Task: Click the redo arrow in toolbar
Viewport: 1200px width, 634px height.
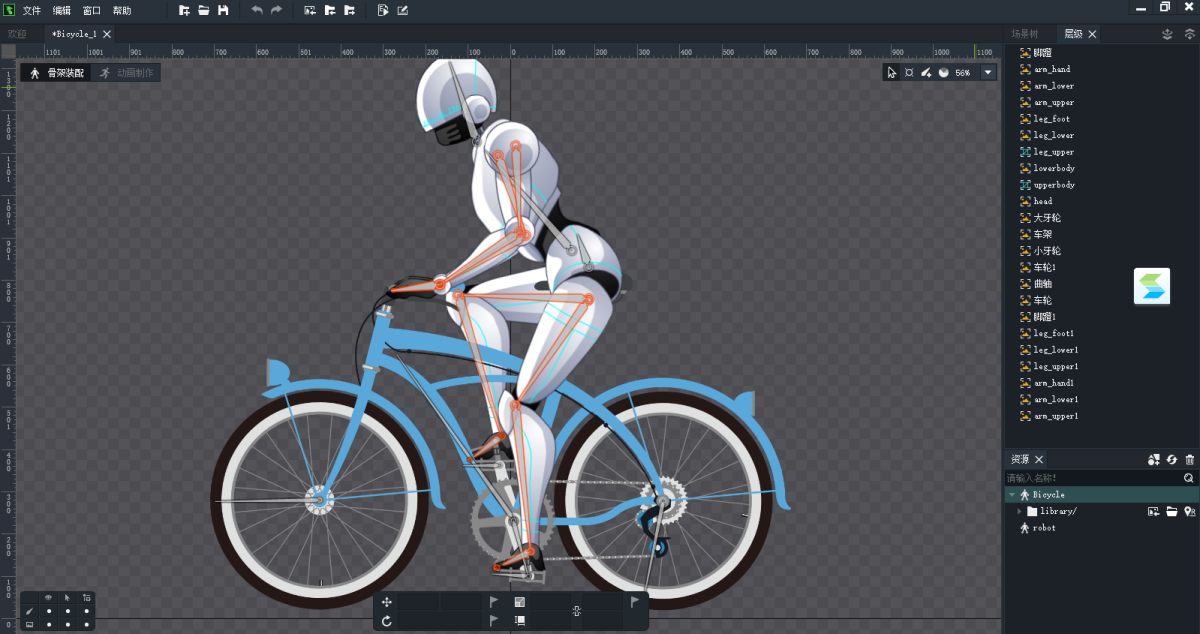Action: [276, 10]
